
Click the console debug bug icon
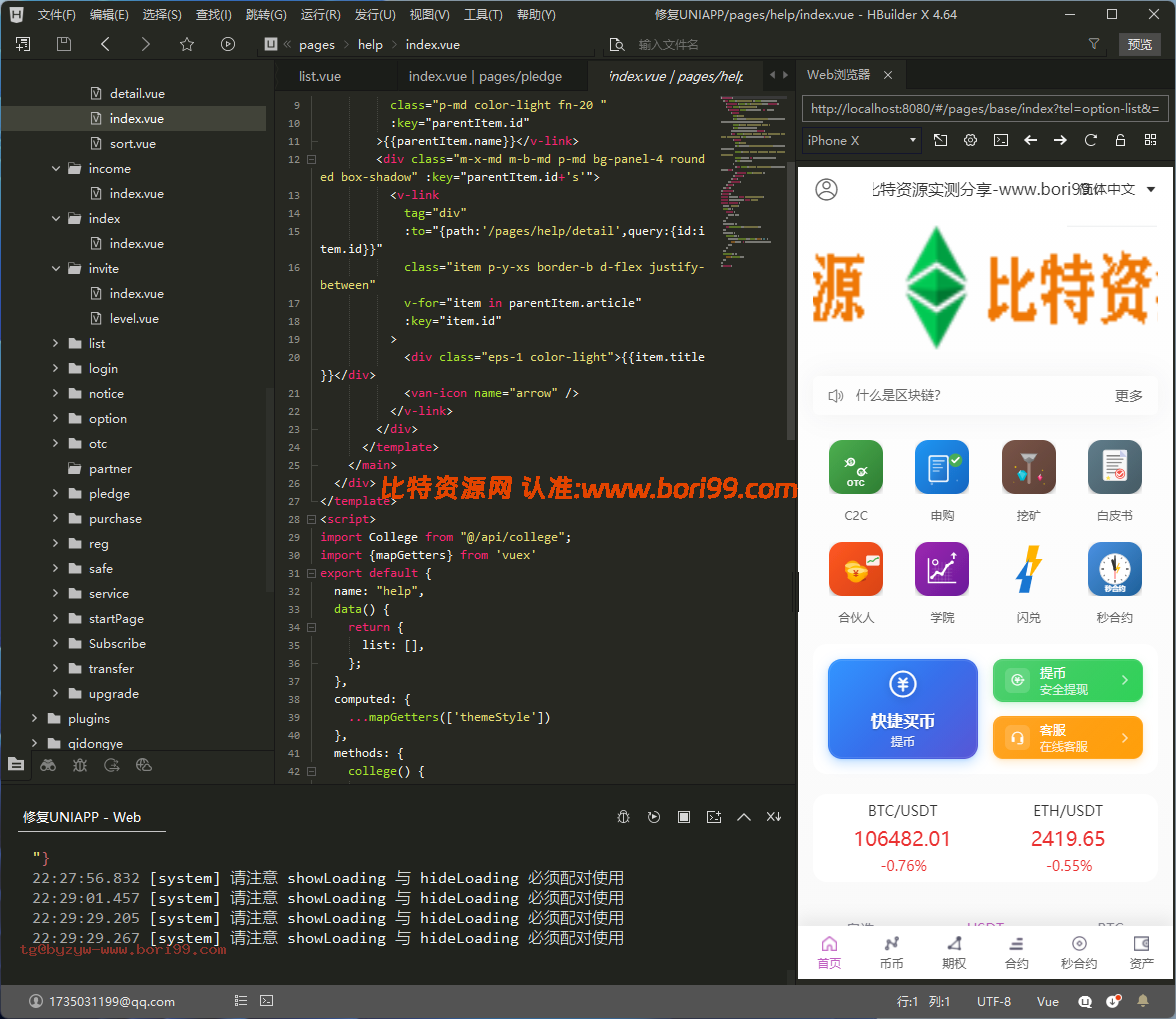pos(623,817)
